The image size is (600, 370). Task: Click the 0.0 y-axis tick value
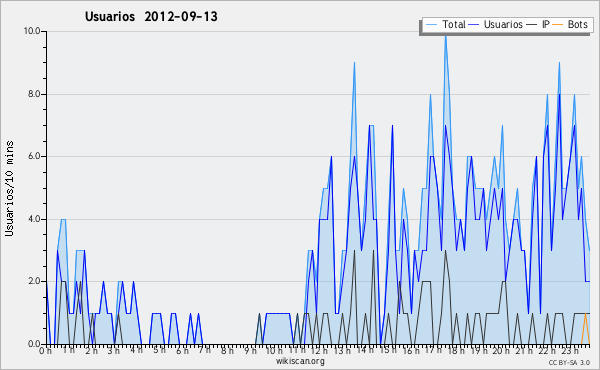tap(34, 344)
